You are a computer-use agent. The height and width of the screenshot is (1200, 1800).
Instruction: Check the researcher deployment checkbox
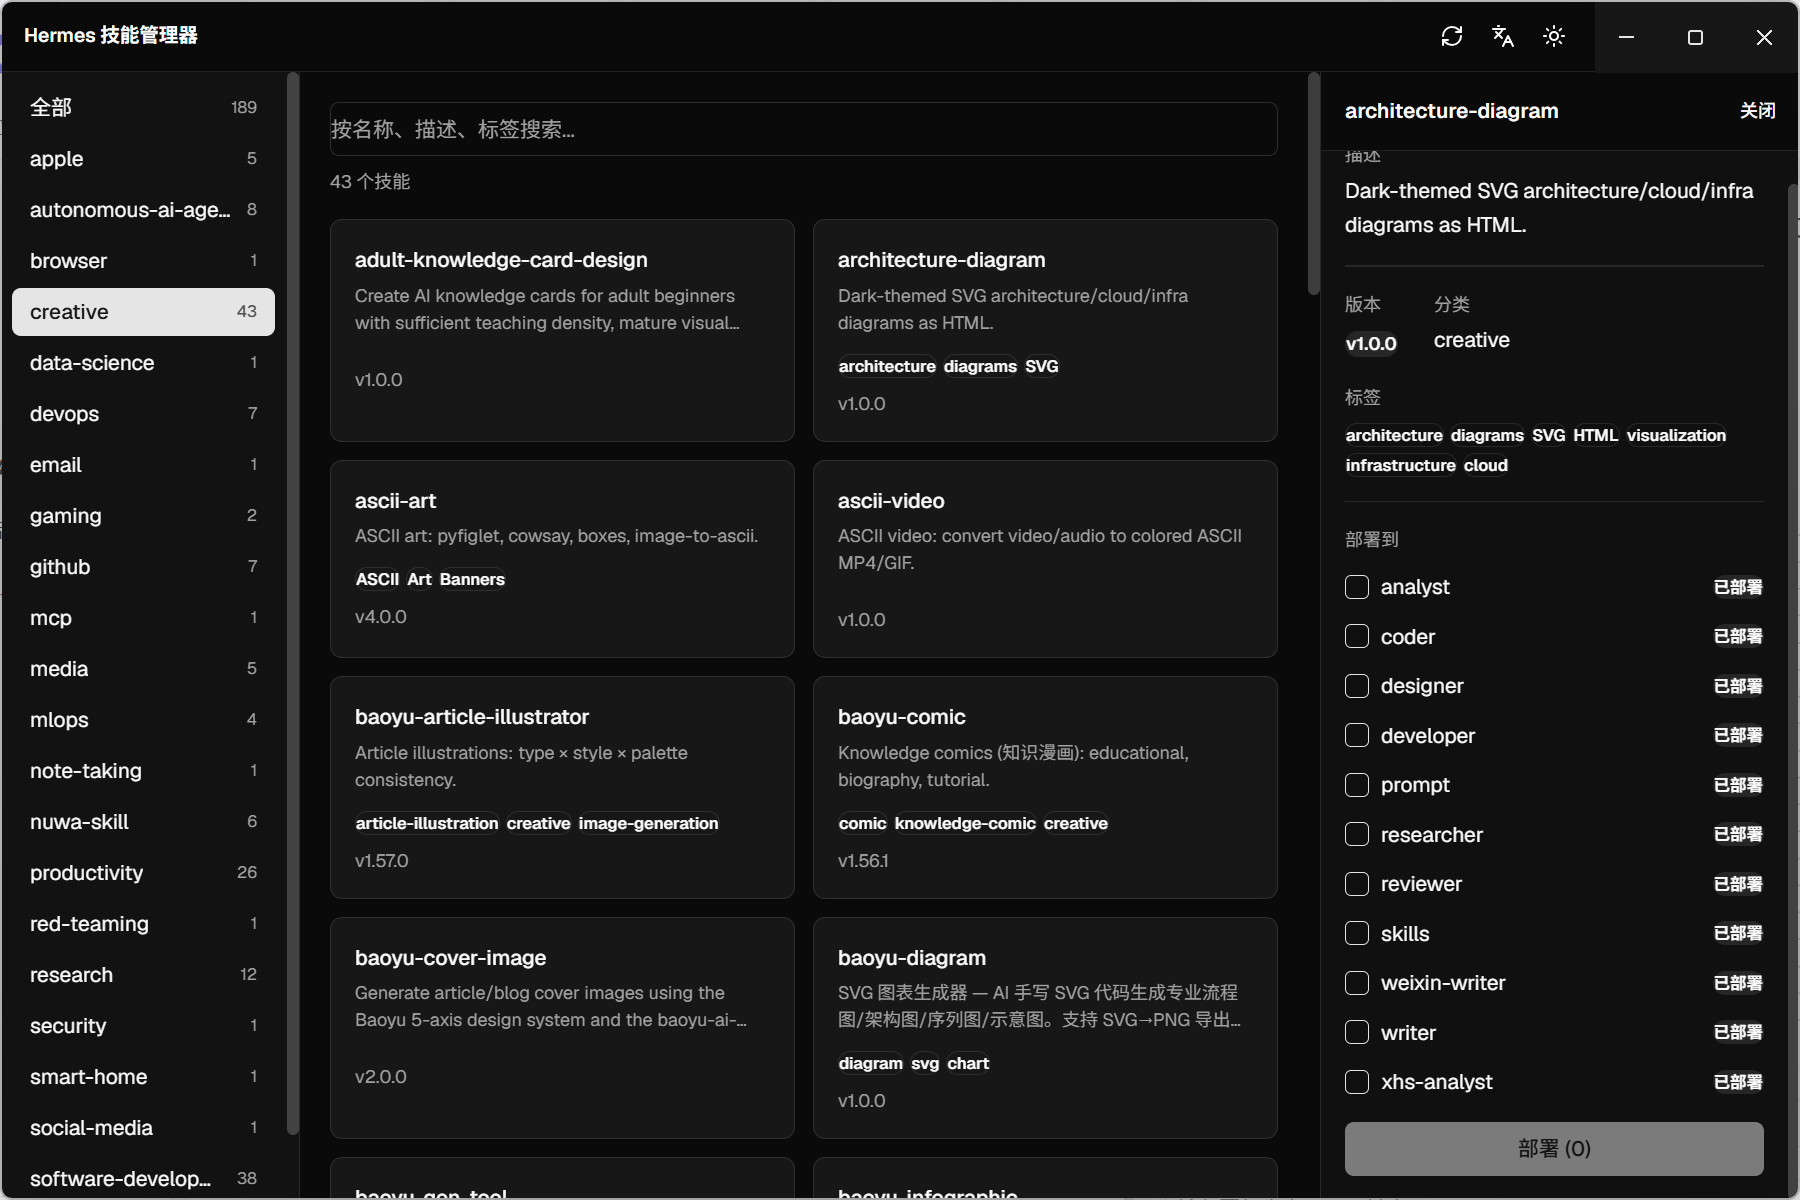1357,834
